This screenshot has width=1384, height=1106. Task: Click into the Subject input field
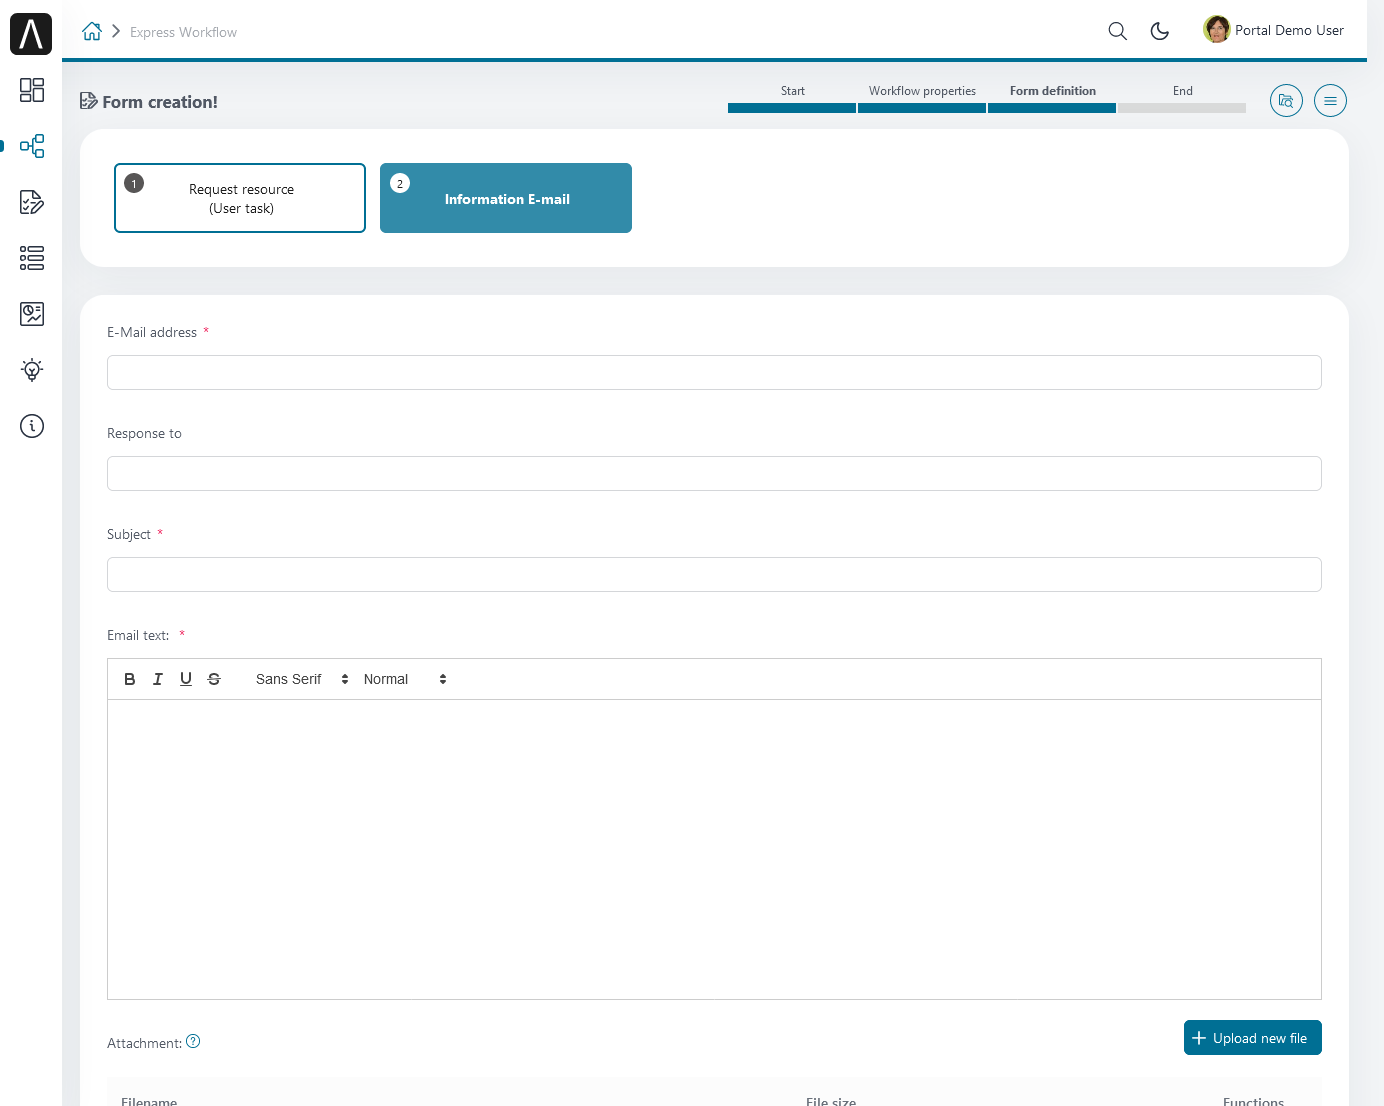click(714, 574)
